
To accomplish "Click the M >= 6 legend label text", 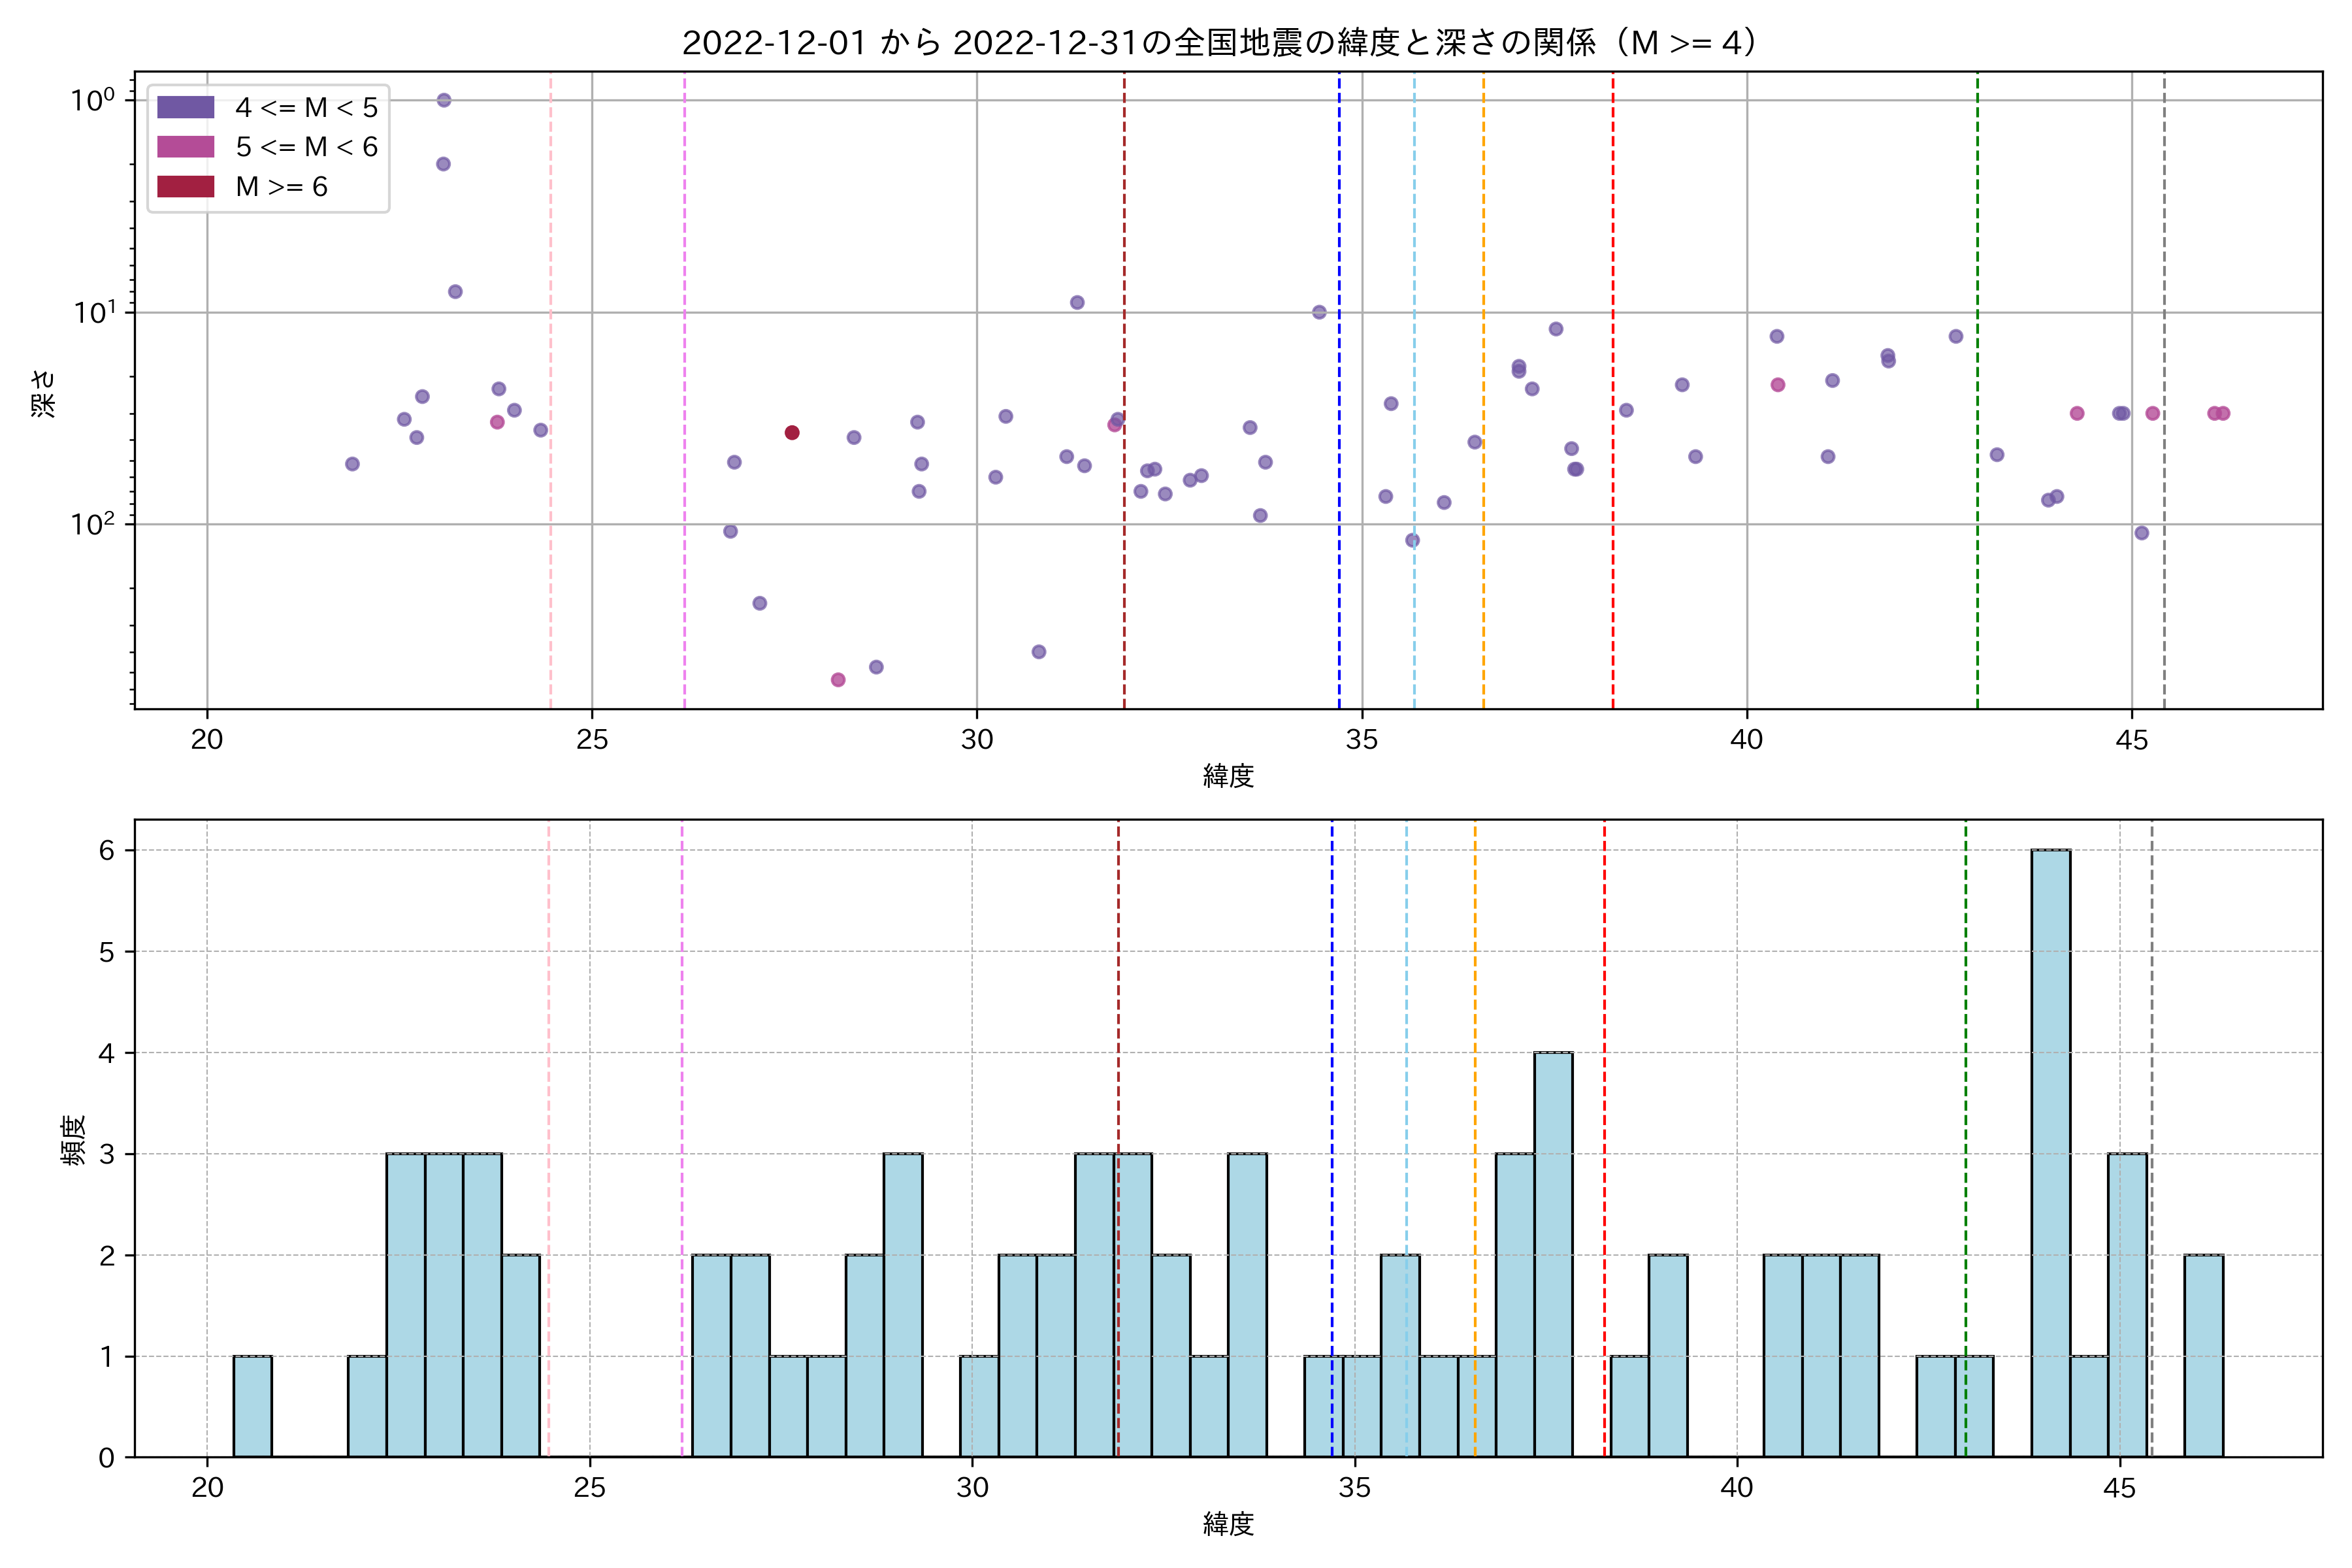I will pyautogui.click(x=281, y=187).
